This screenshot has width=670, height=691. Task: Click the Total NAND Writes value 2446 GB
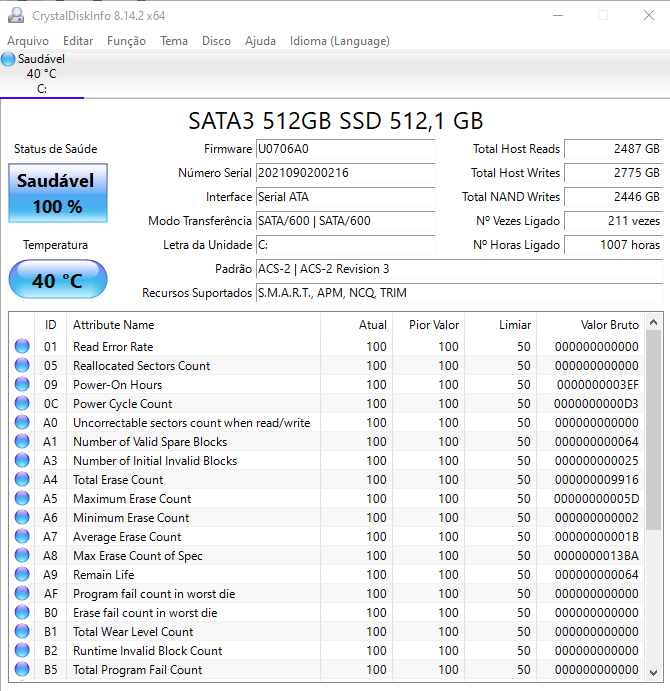tap(614, 197)
